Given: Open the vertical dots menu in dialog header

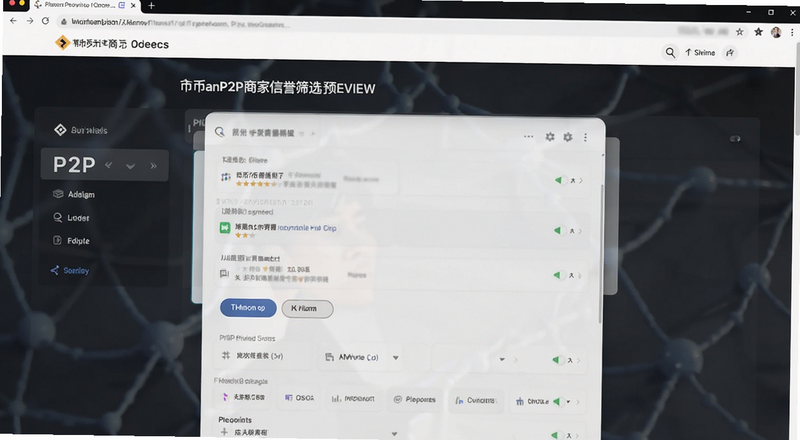Looking at the screenshot, I should [x=585, y=137].
